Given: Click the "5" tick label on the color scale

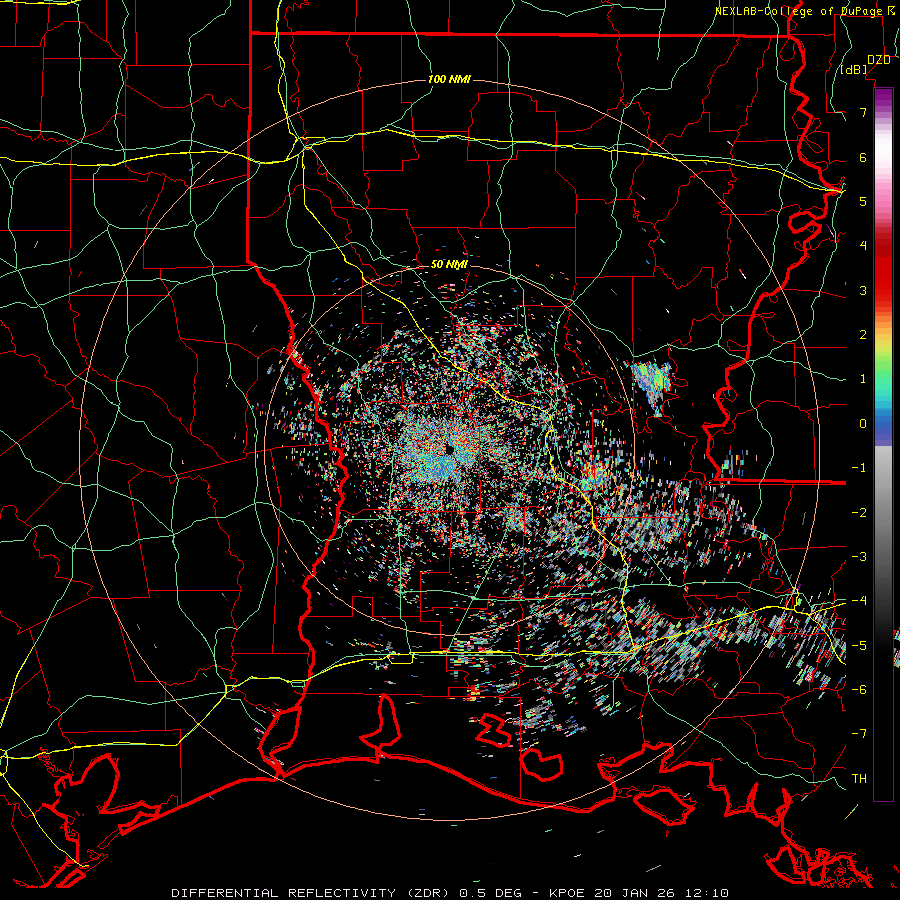Looking at the screenshot, I should 863,201.
